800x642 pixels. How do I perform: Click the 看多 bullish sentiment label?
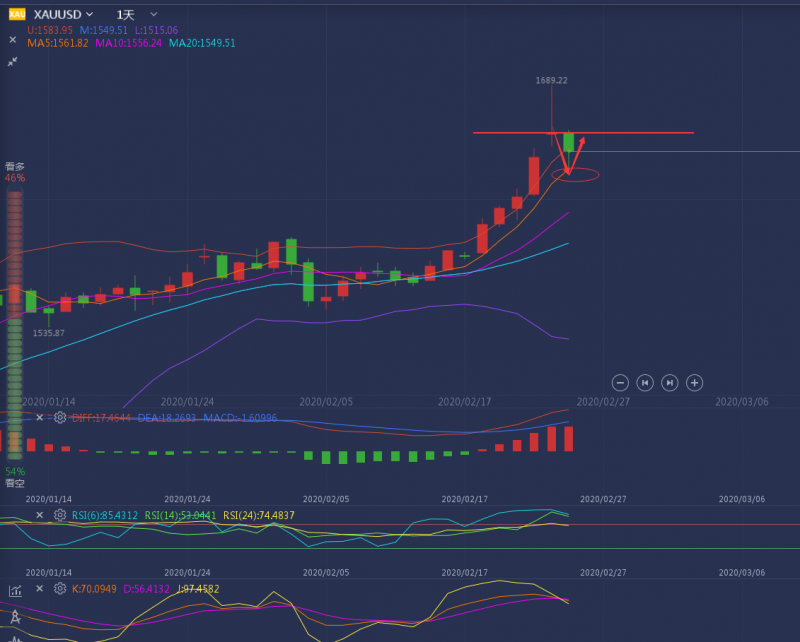[x=15, y=166]
